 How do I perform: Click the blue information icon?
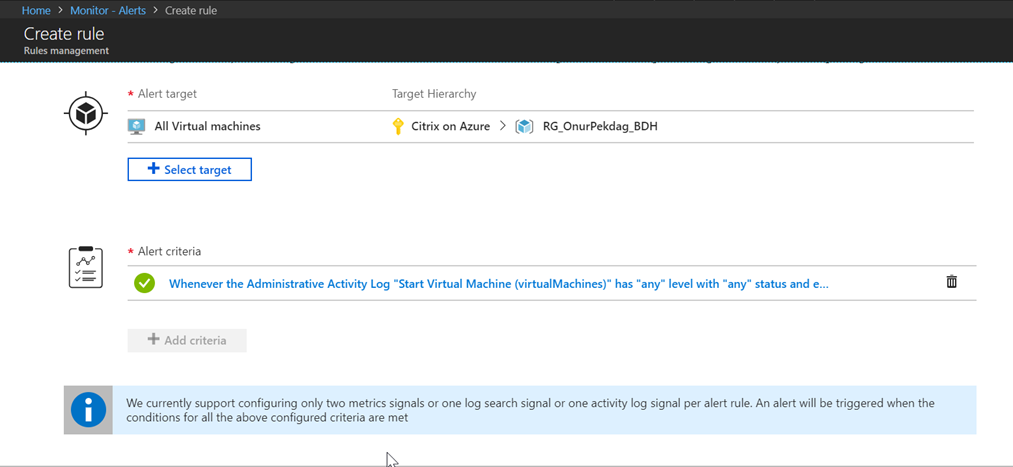(89, 410)
